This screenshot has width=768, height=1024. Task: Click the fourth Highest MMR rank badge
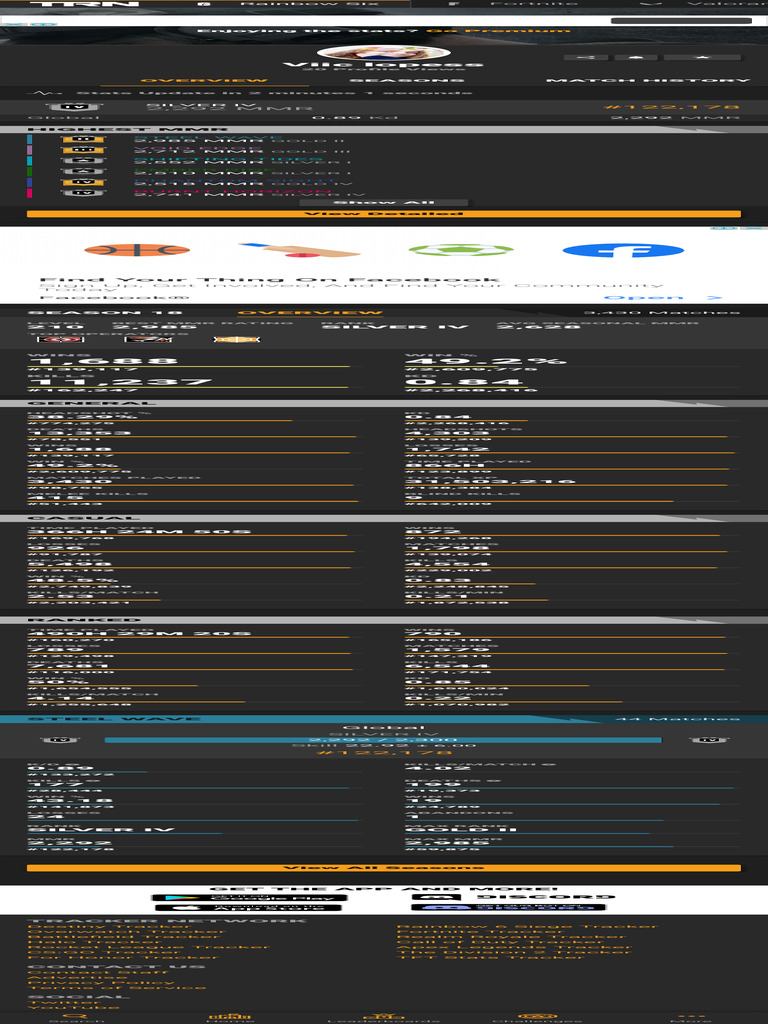click(x=84, y=172)
